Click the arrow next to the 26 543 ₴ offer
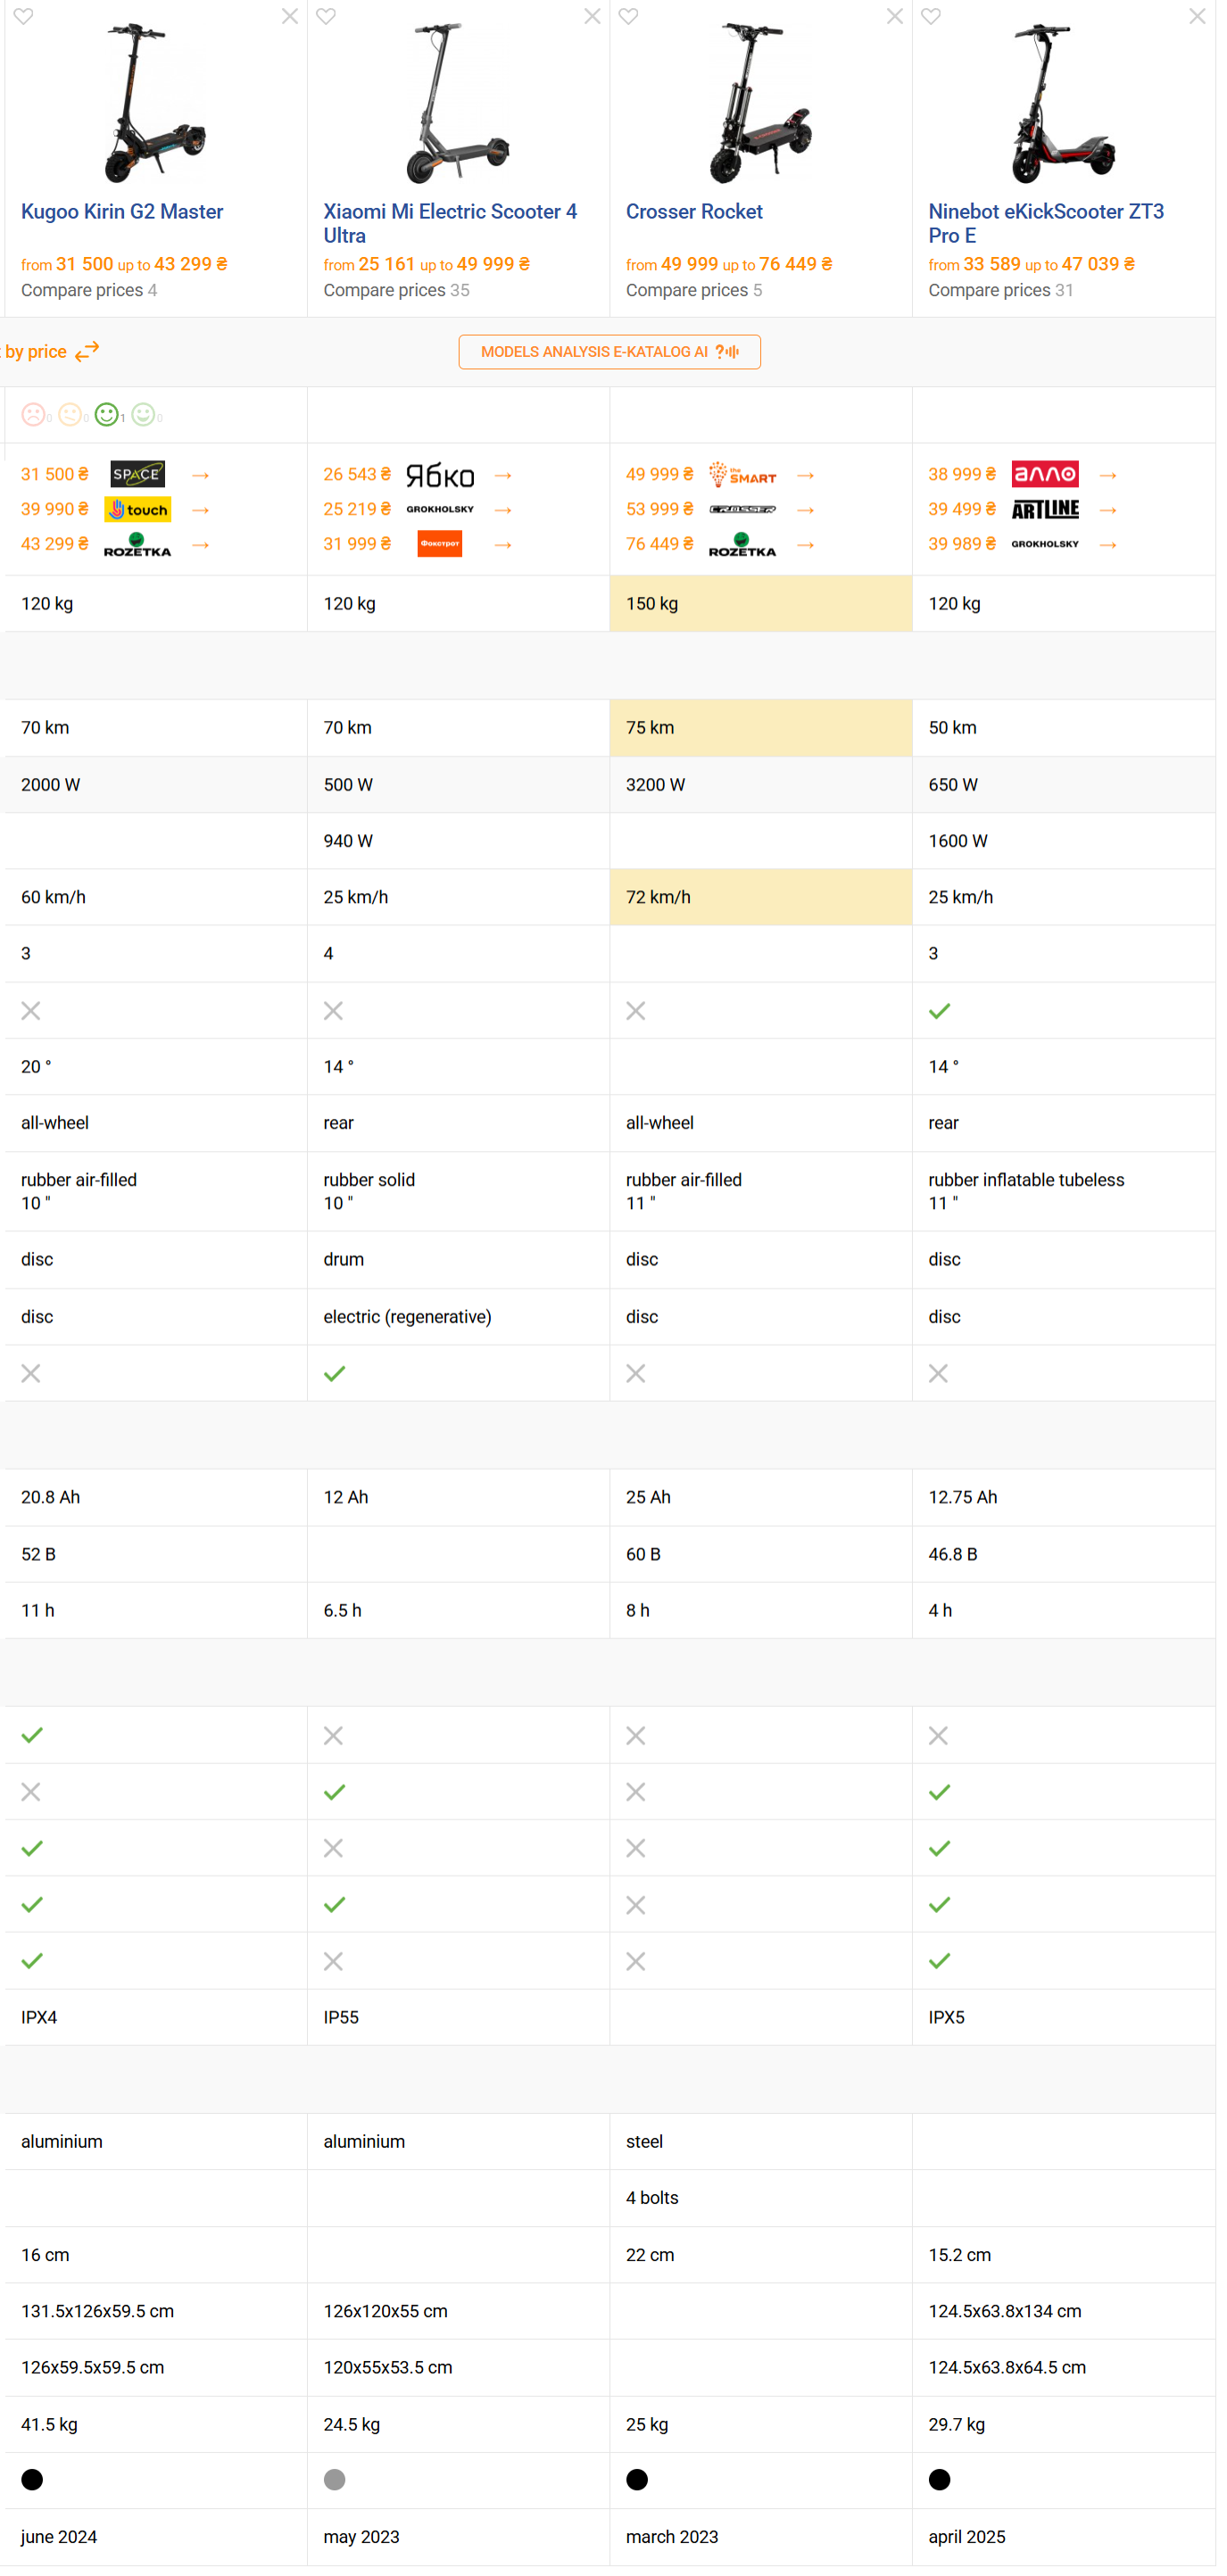 [504, 475]
